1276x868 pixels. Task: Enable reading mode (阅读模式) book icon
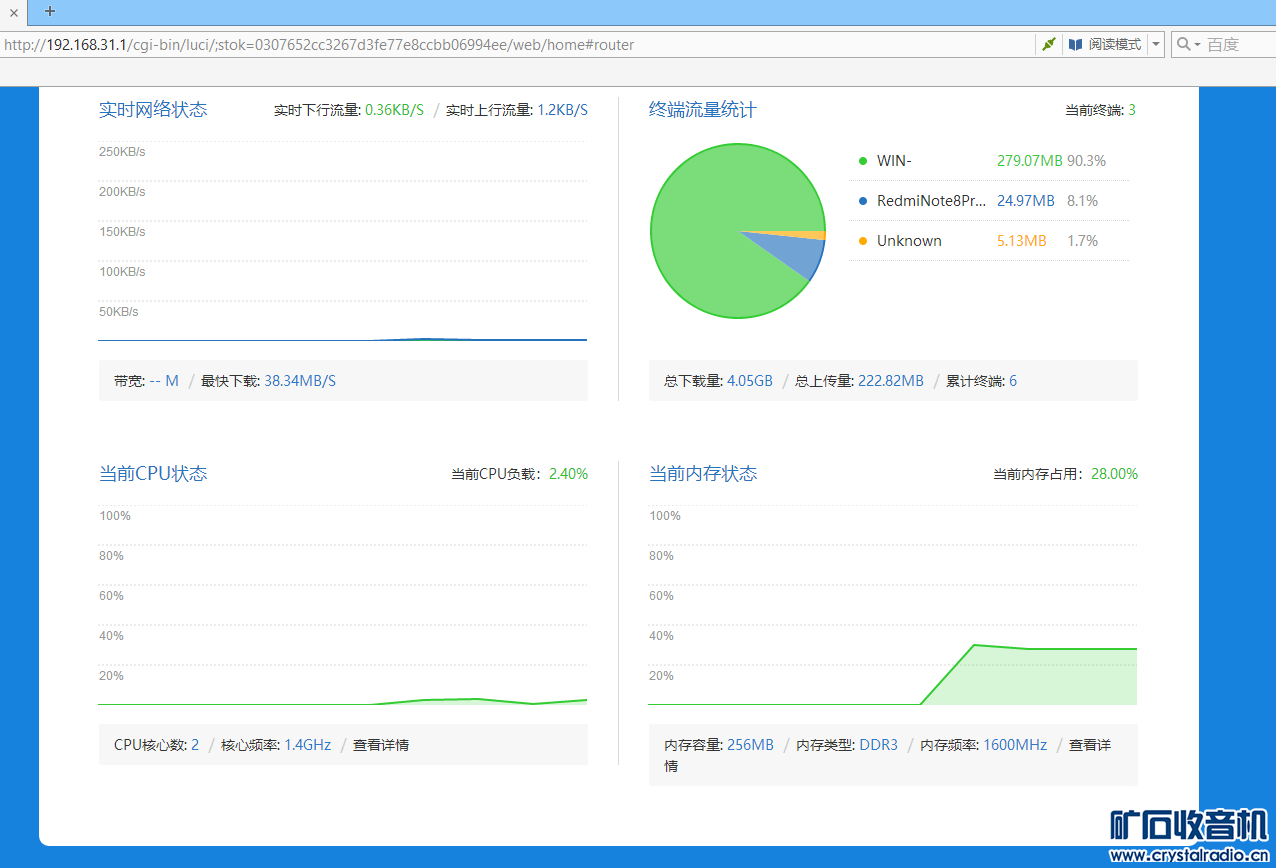click(1076, 44)
